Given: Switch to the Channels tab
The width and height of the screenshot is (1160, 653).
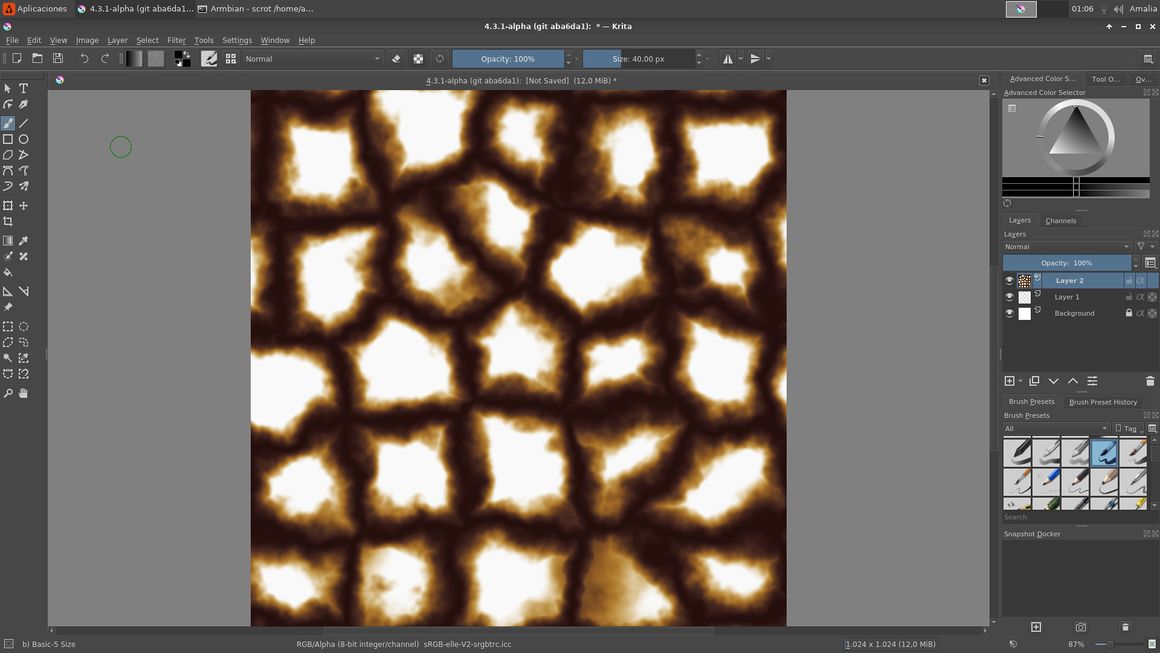Looking at the screenshot, I should coord(1060,220).
